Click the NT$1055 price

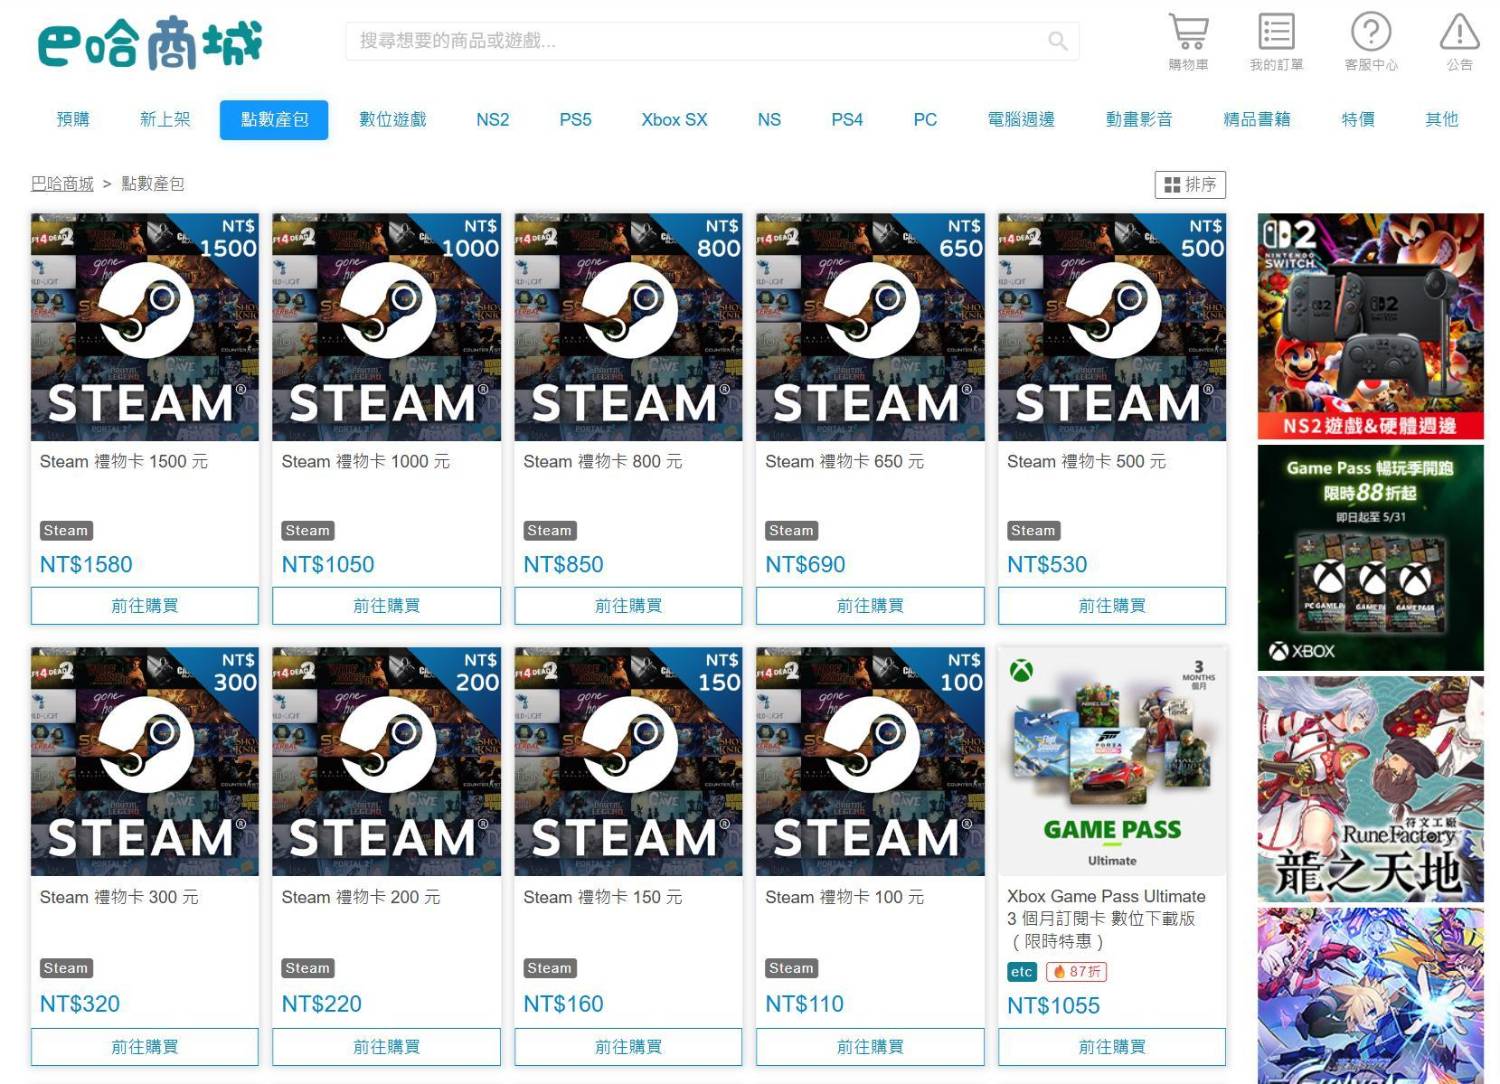1053,1006
